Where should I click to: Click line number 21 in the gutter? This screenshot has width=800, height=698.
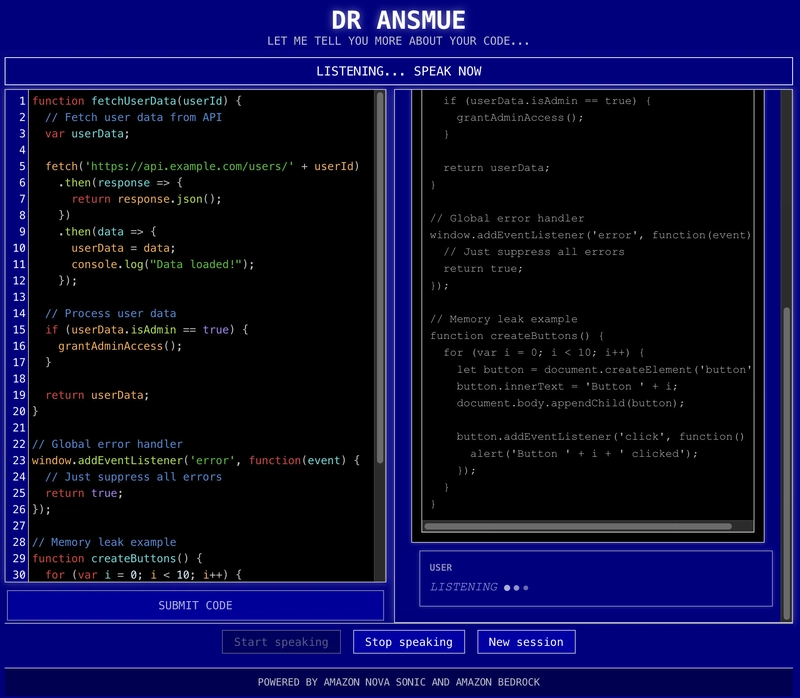click(x=19, y=428)
